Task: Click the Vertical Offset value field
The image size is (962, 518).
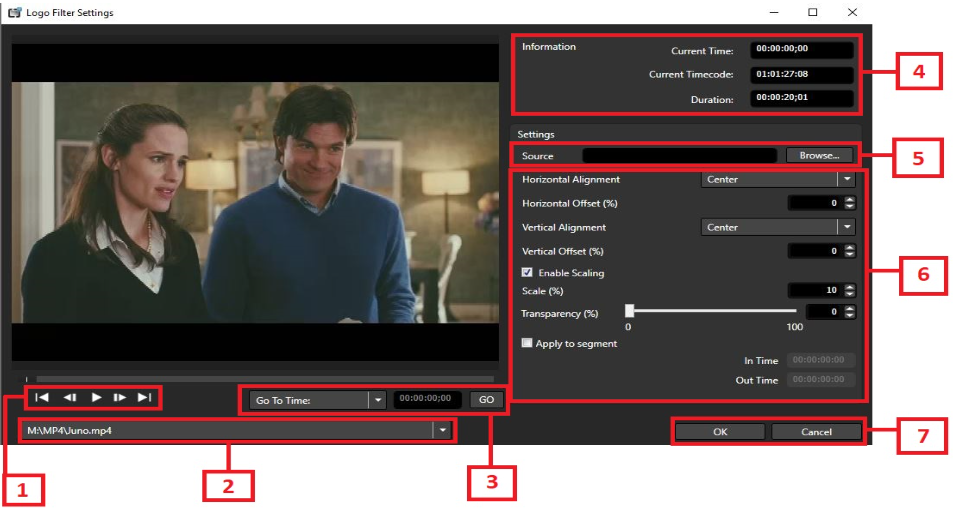Action: point(815,251)
